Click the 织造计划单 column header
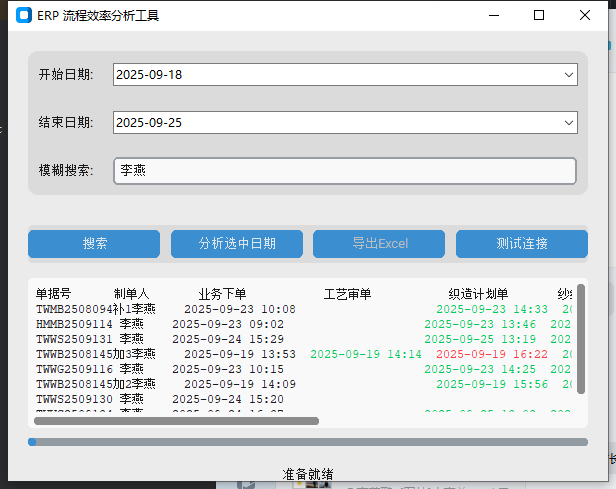 [478, 294]
